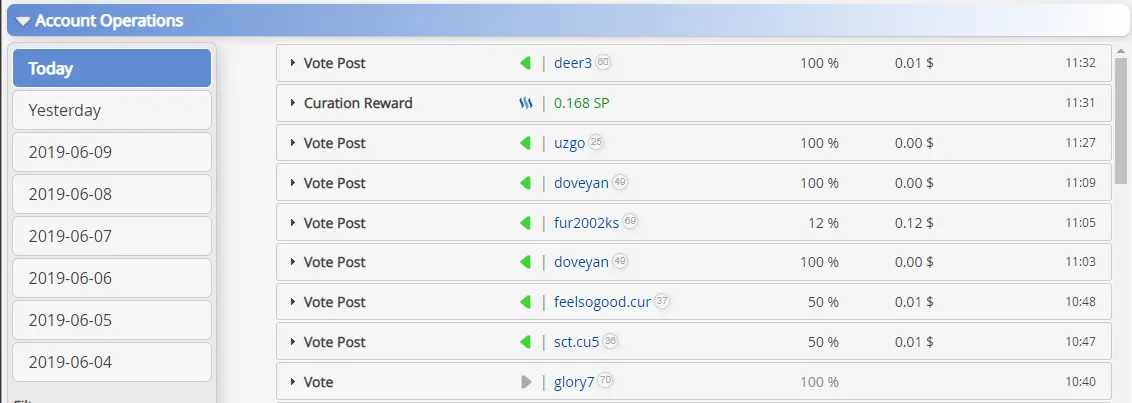1132x403 pixels.
Task: Switch to the 2019-06-09 date tab
Action: click(112, 152)
